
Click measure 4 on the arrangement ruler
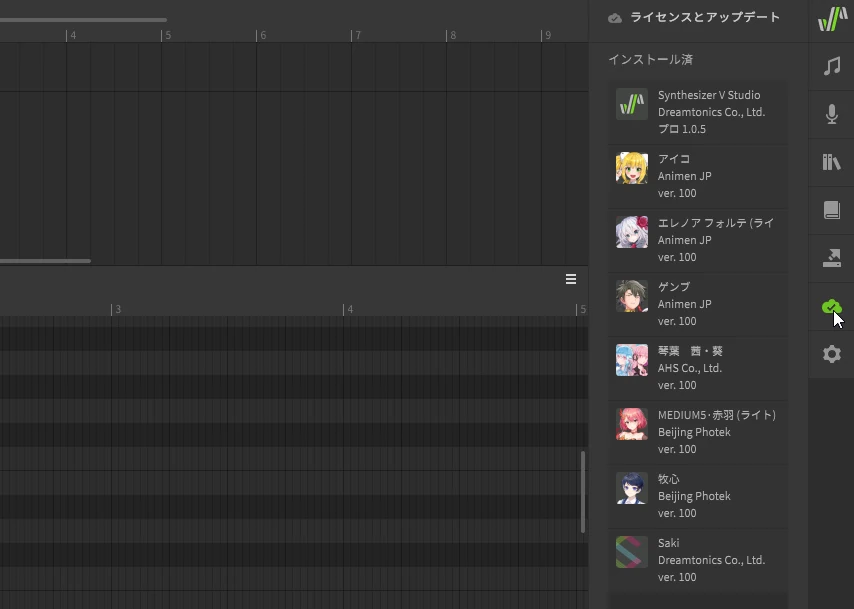(x=71, y=35)
